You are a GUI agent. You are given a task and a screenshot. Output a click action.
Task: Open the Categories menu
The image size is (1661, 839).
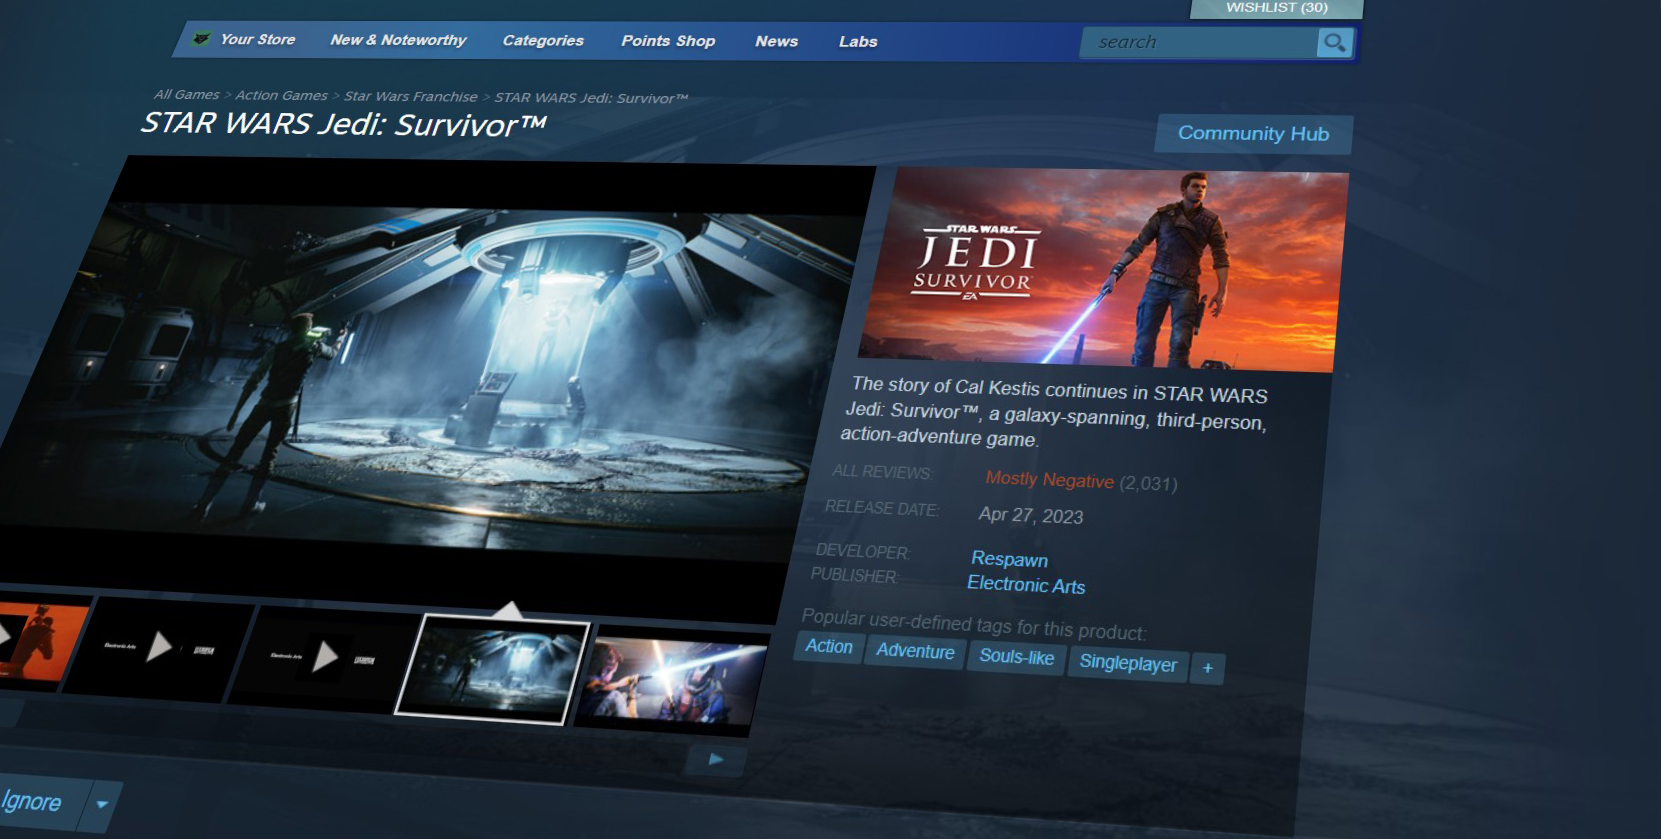pos(543,40)
